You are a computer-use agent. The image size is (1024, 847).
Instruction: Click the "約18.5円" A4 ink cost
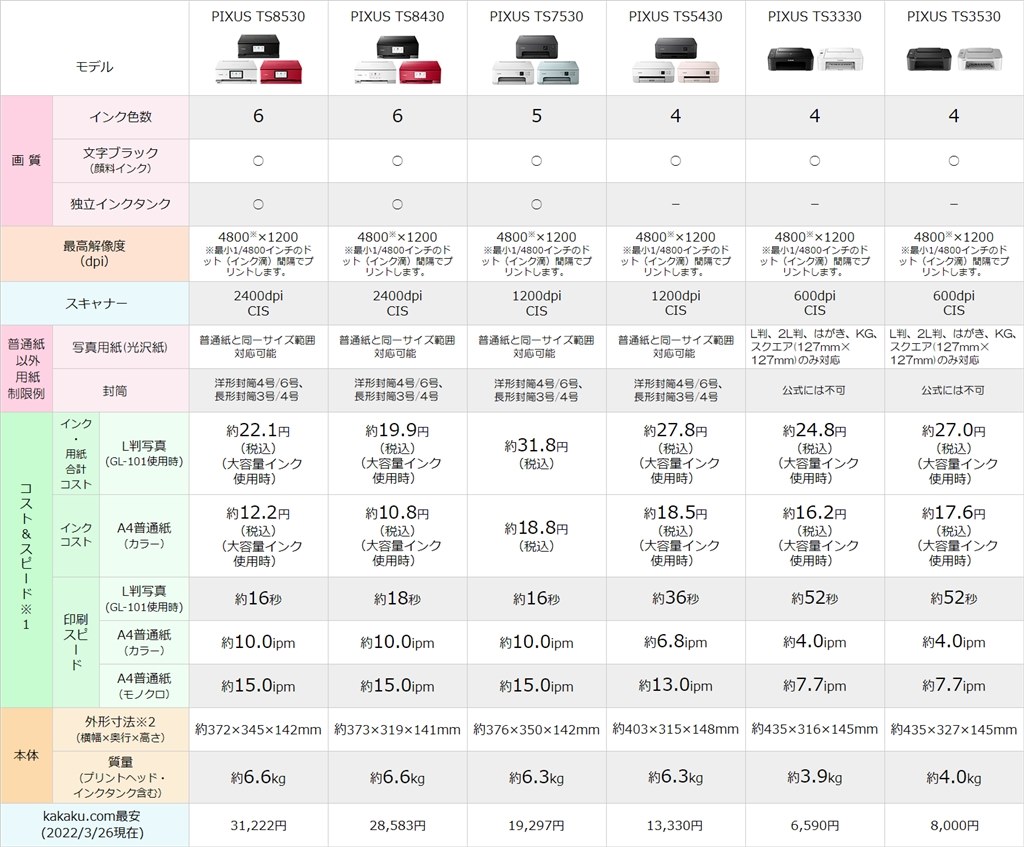point(675,513)
